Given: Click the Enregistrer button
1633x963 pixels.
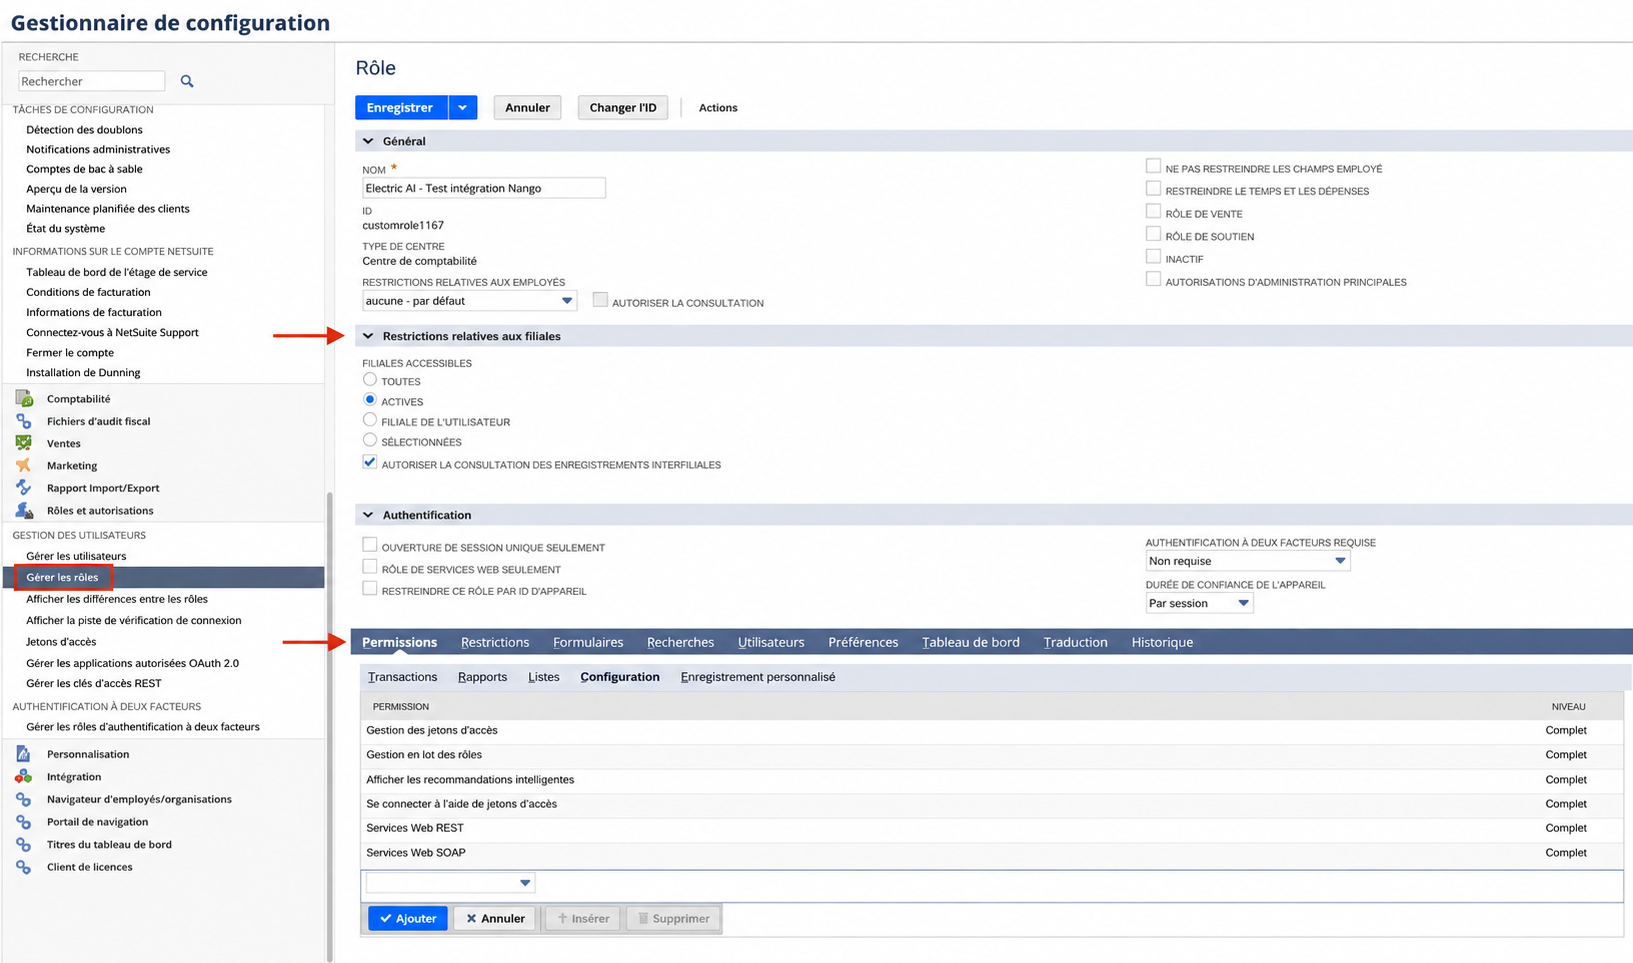Looking at the screenshot, I should coord(401,107).
